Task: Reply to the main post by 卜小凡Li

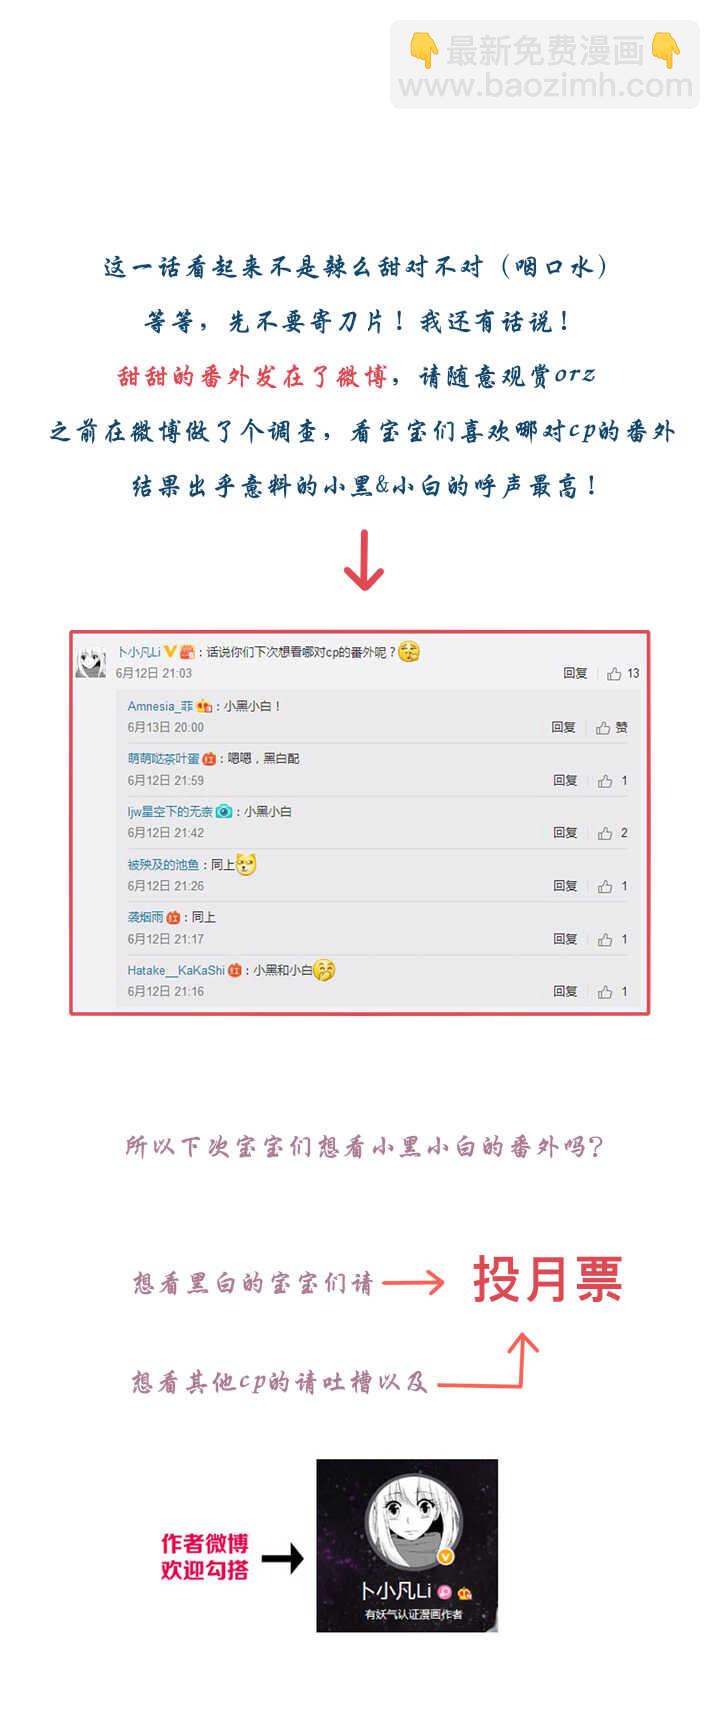Action: 575,674
